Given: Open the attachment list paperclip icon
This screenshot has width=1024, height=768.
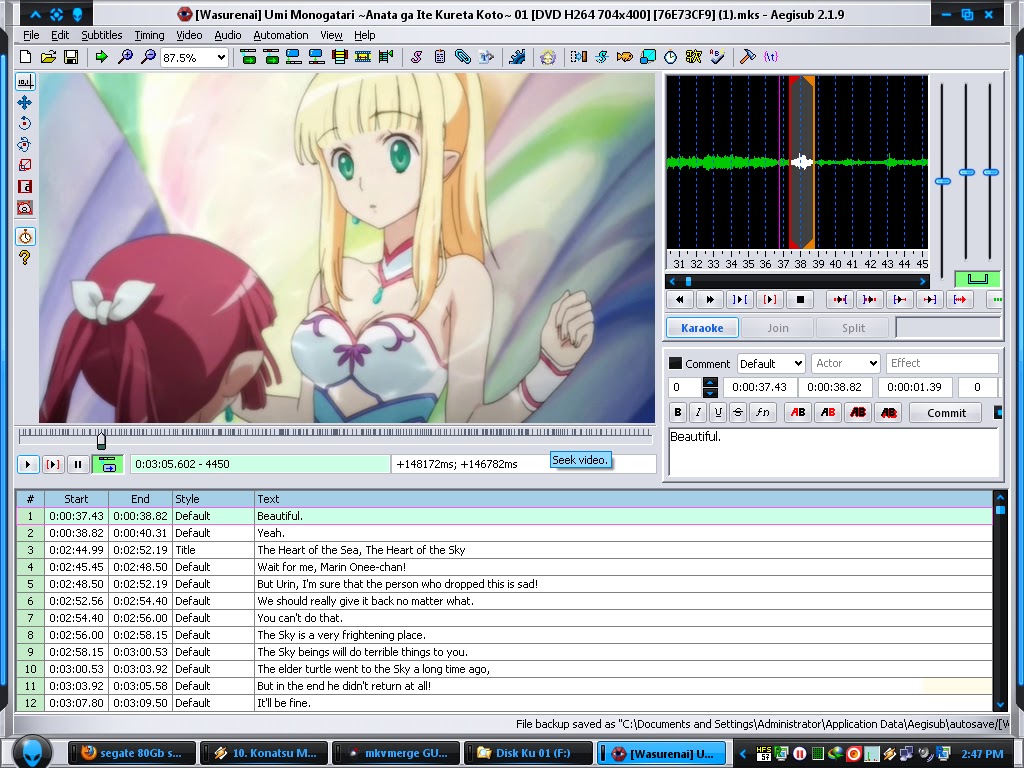Looking at the screenshot, I should click(x=462, y=57).
